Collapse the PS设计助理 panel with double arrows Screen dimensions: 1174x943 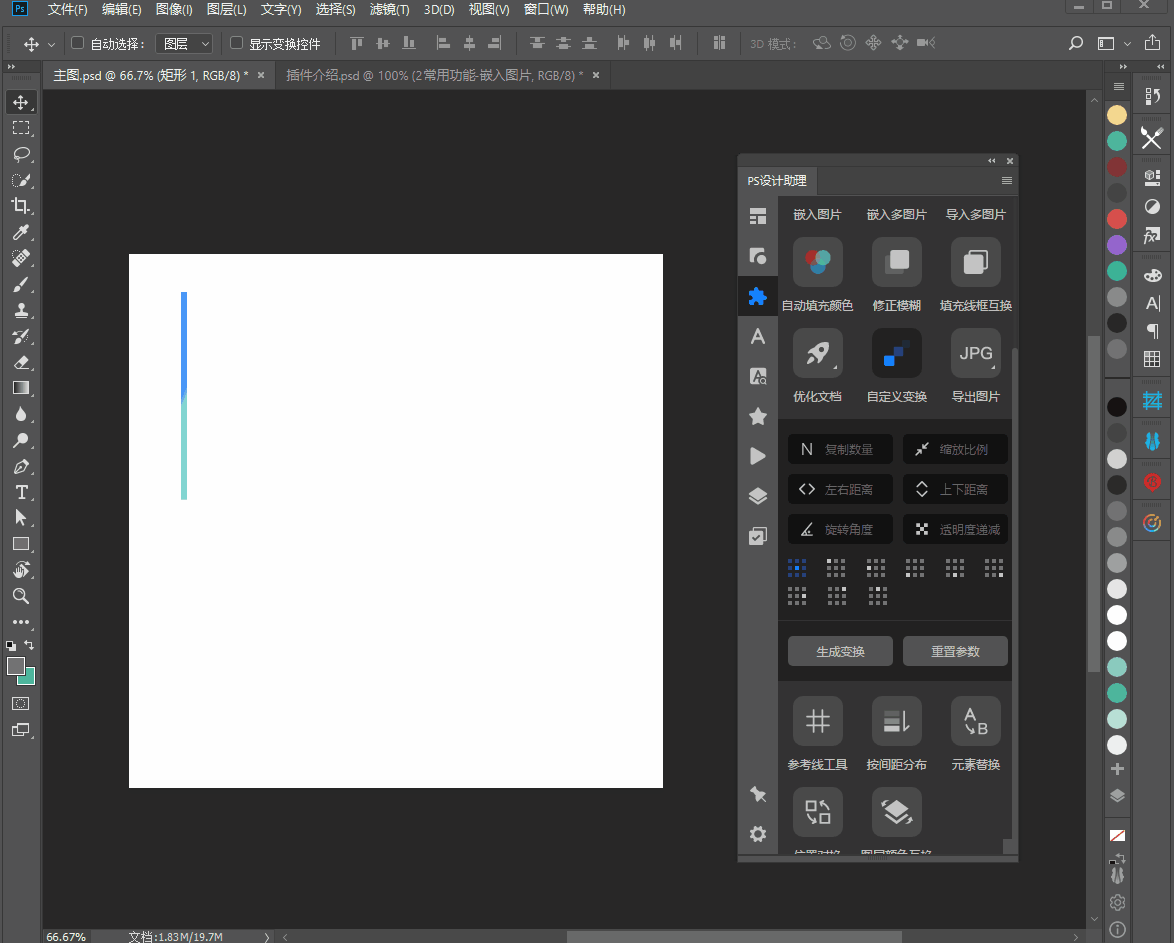coord(991,160)
